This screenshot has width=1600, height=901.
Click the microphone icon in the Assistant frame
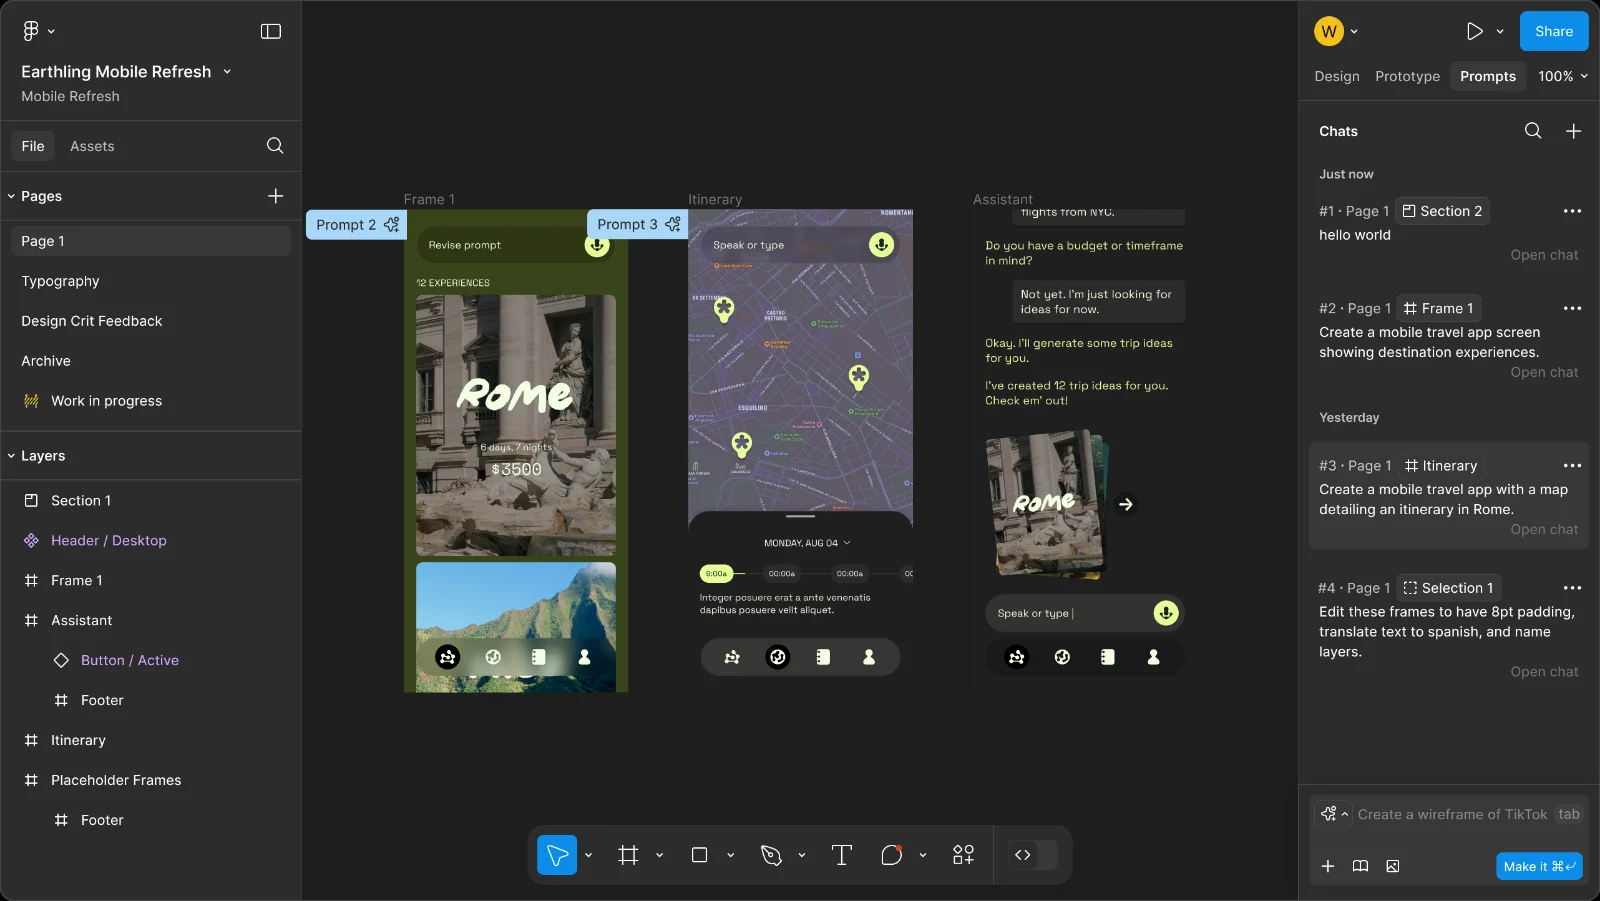1166,613
